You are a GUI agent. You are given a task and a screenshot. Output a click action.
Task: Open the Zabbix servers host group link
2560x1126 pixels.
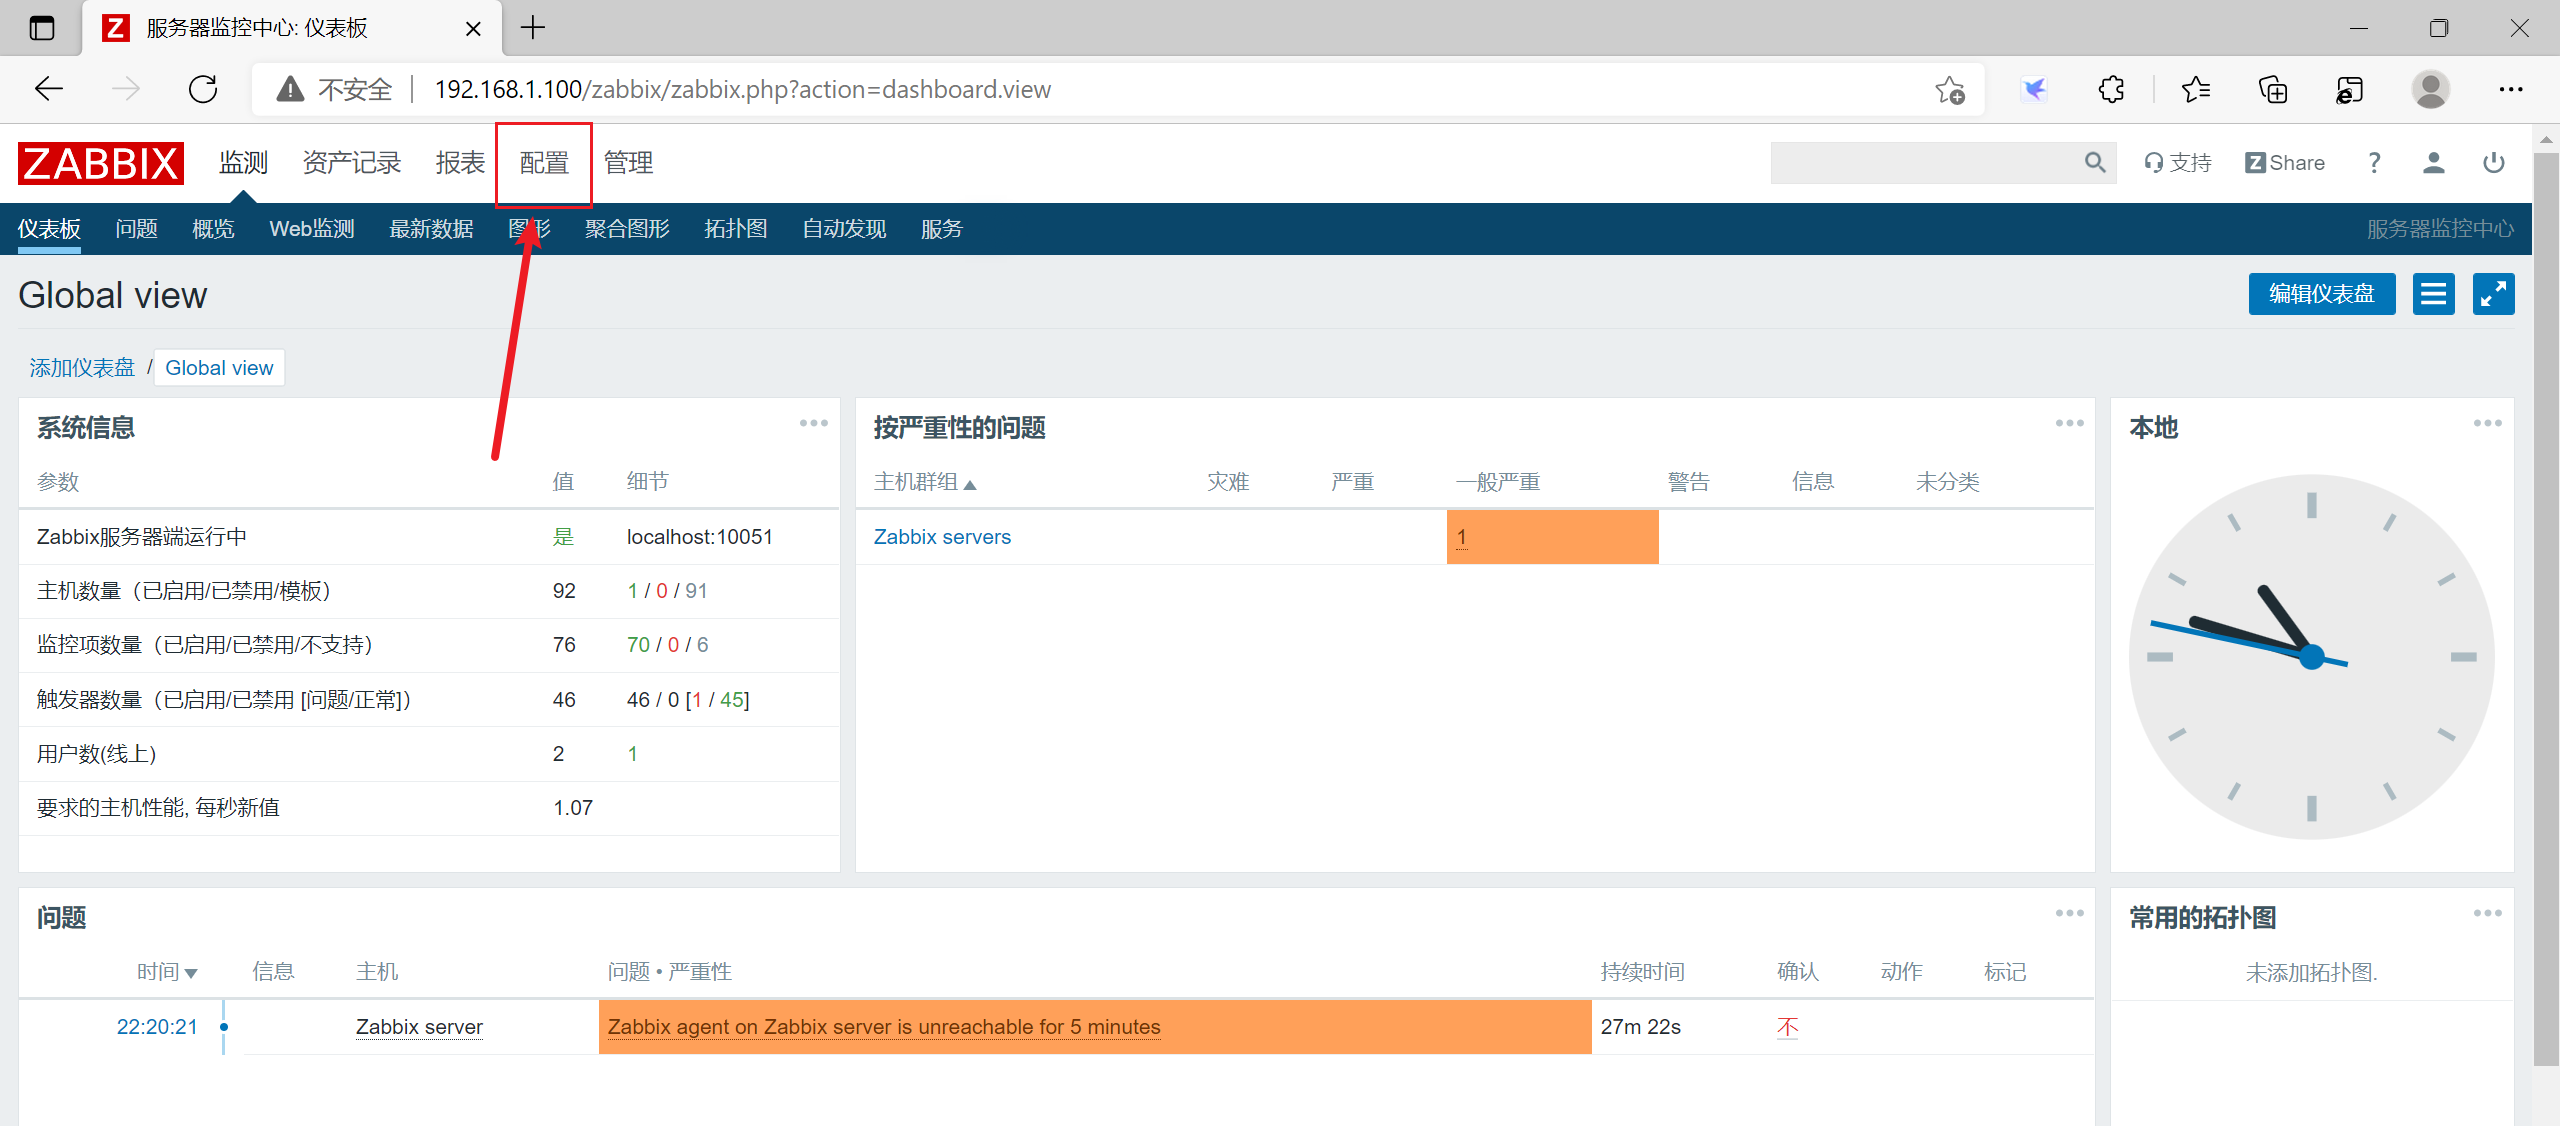pos(942,537)
